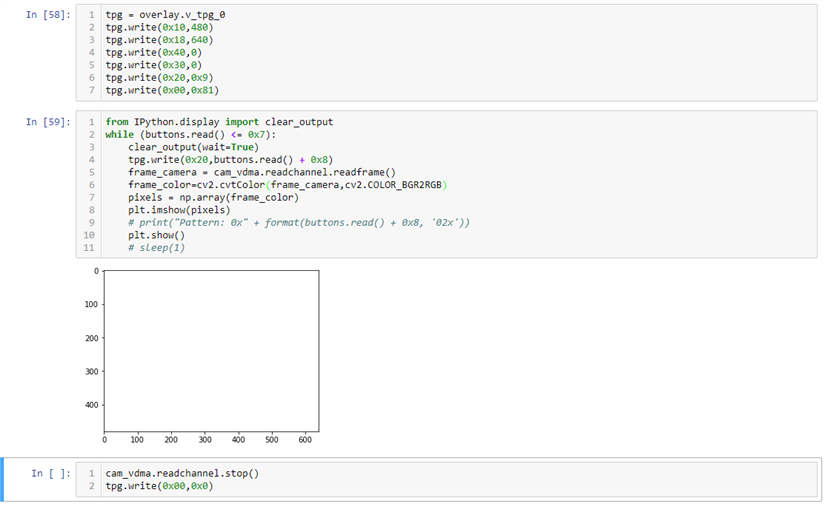This screenshot has width=825, height=506.
Task: Select the empty In [ ] cell prompt
Action: click(x=50, y=473)
